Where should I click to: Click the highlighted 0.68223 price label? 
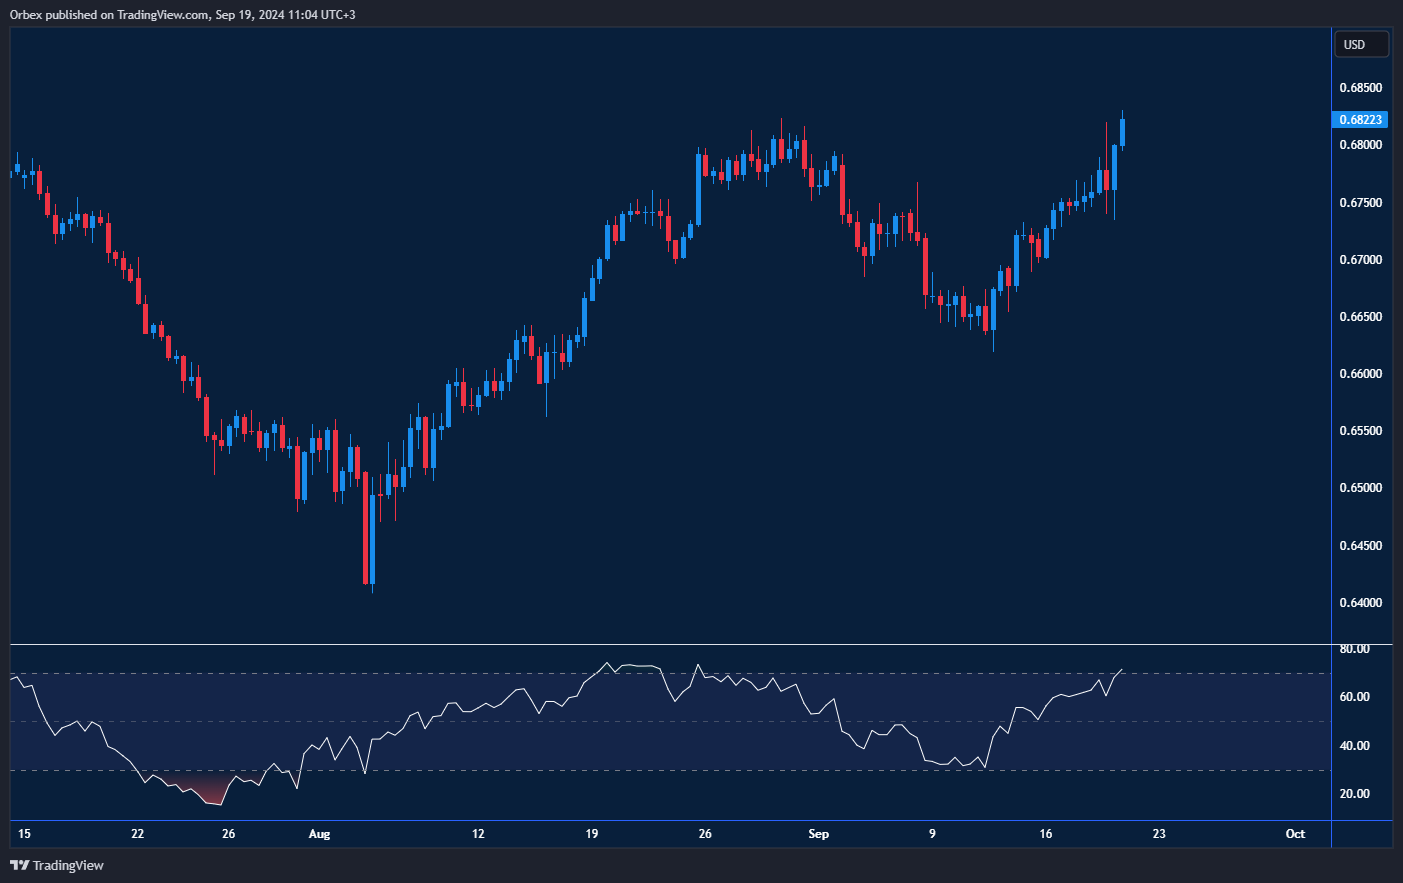(1361, 119)
